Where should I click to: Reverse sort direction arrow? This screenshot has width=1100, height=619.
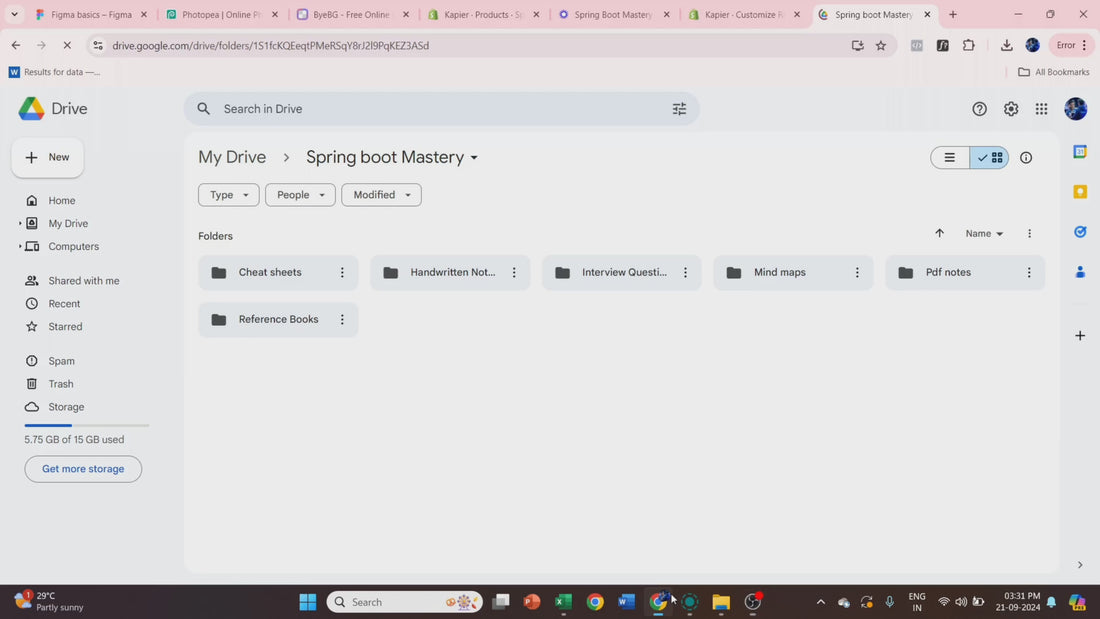tap(939, 233)
